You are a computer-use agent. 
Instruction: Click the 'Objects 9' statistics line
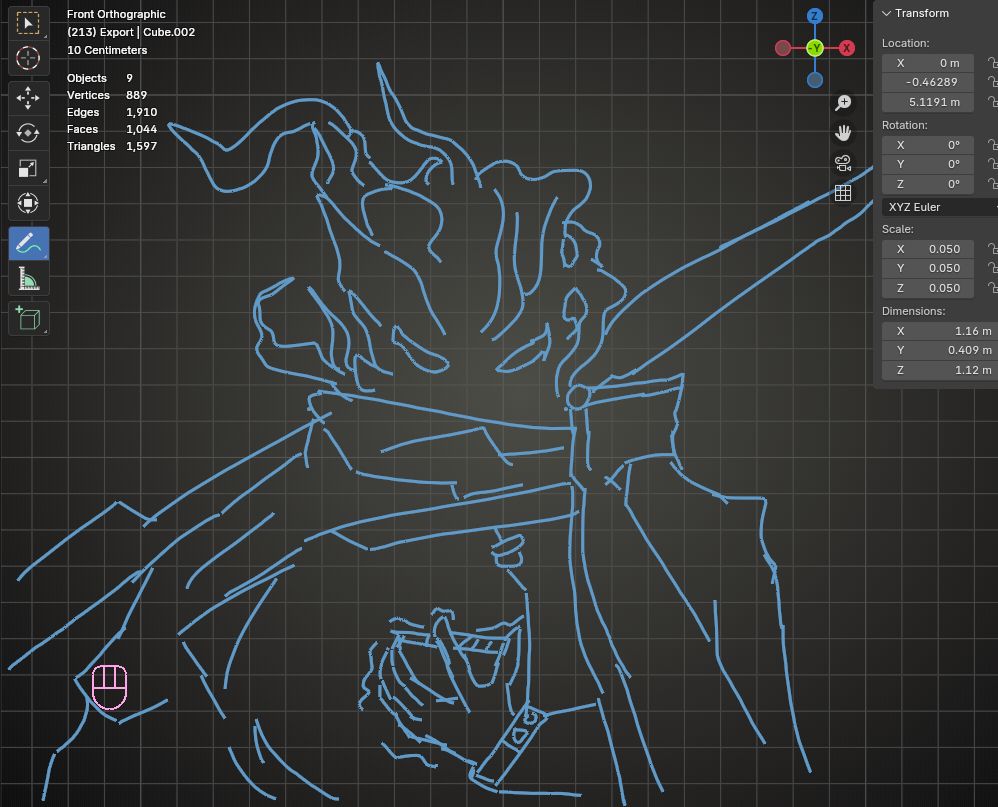click(100, 78)
